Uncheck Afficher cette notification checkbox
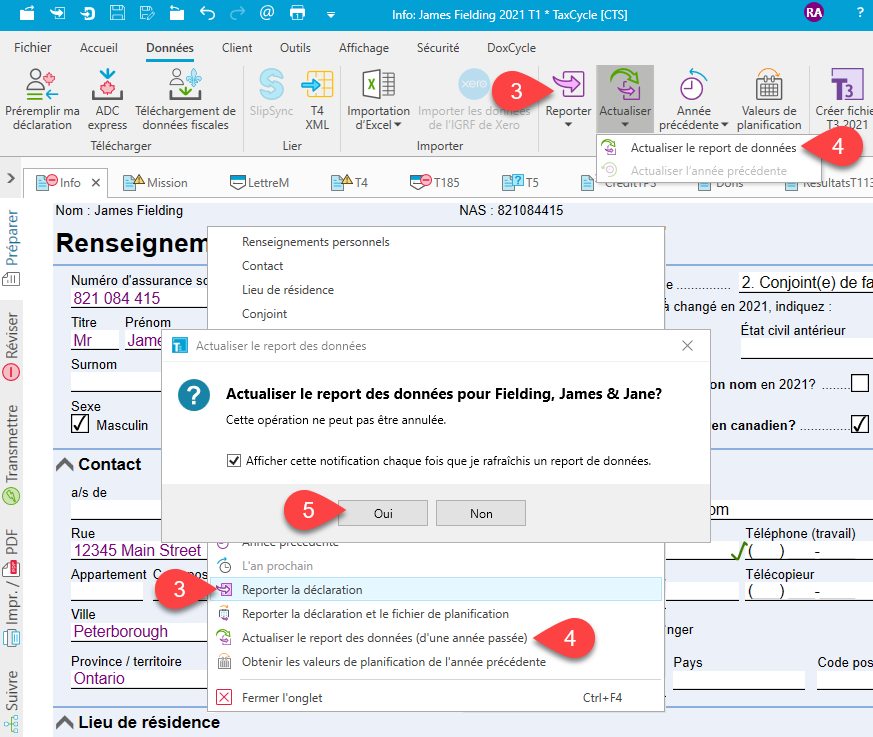The height and width of the screenshot is (737, 873). click(234, 461)
